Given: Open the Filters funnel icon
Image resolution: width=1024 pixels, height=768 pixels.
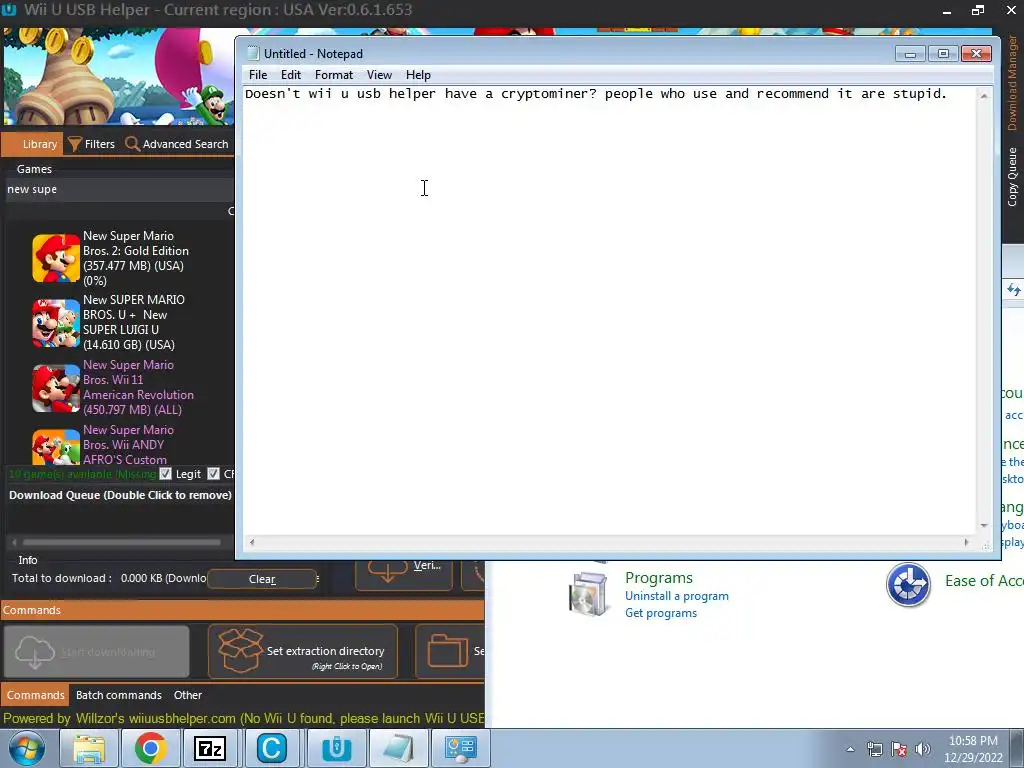Looking at the screenshot, I should point(75,144).
